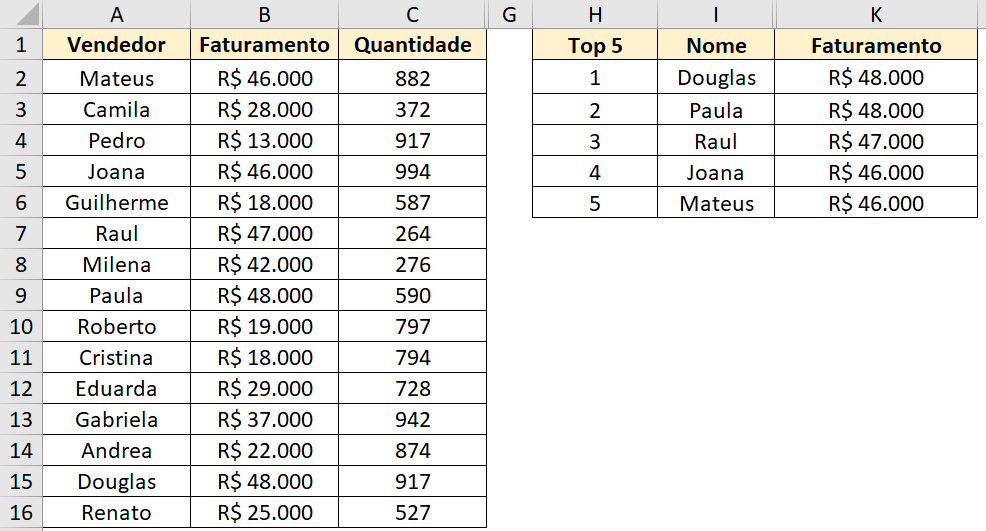Click rank 5 in the Top 5 column
Viewport: 986px width, 531px height.
pyautogui.click(x=595, y=204)
